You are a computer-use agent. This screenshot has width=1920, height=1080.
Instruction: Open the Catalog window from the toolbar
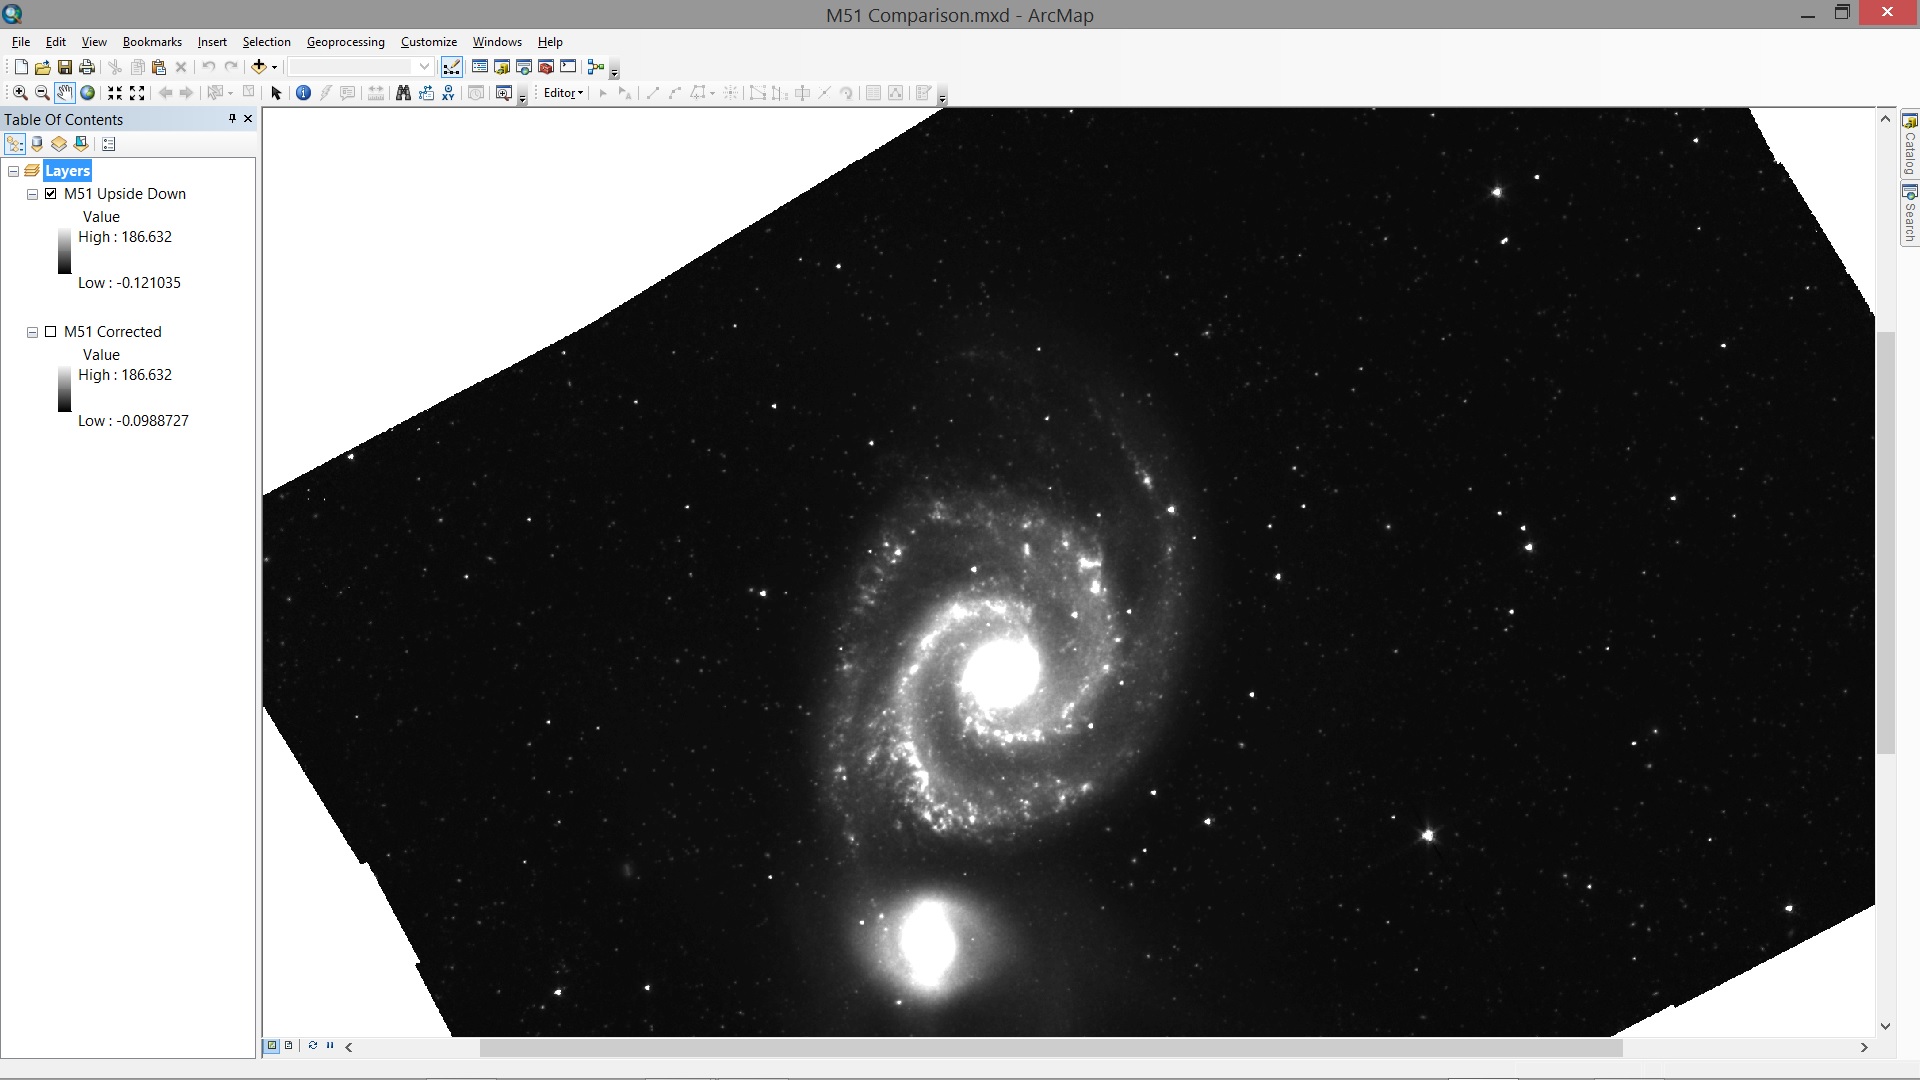(x=502, y=67)
